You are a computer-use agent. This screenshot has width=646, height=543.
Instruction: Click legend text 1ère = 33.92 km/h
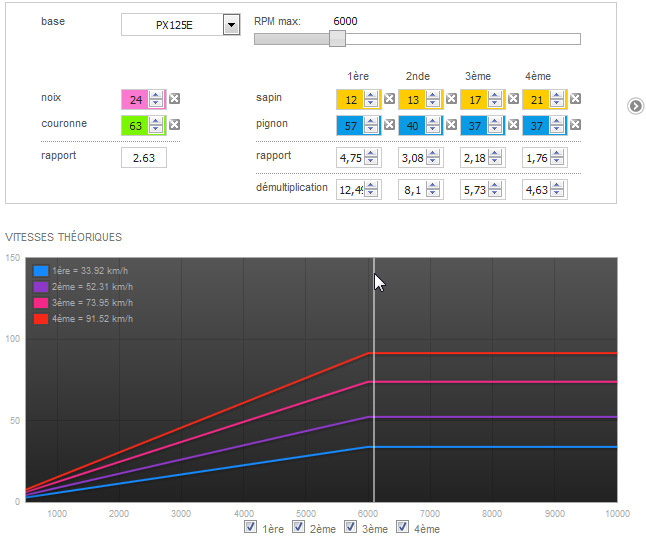pos(90,271)
